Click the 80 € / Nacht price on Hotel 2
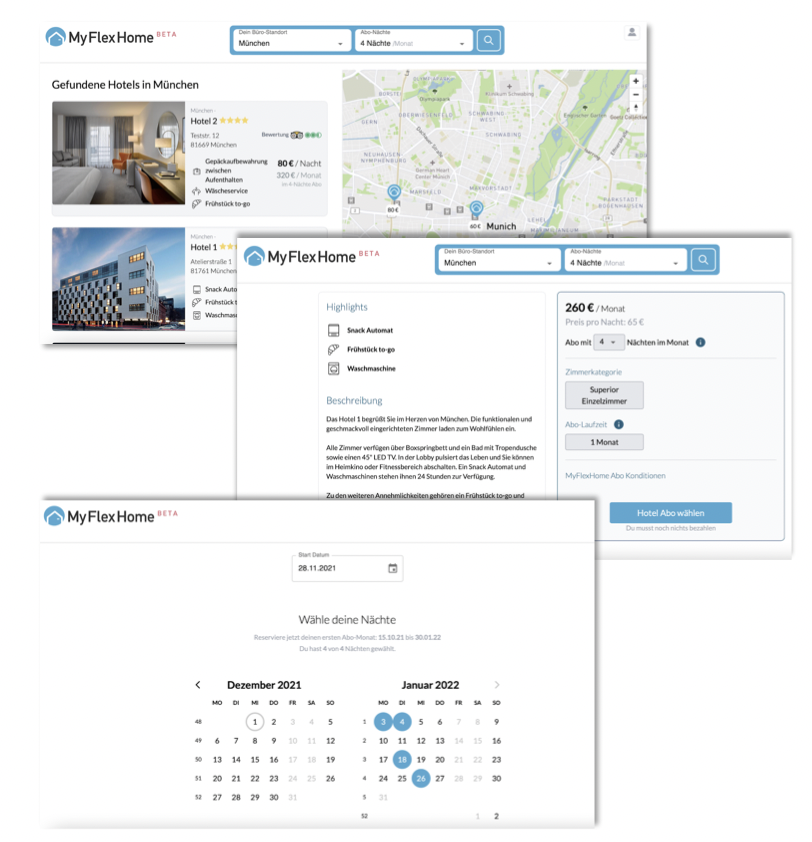The width and height of the screenshot is (812, 842). tap(299, 163)
